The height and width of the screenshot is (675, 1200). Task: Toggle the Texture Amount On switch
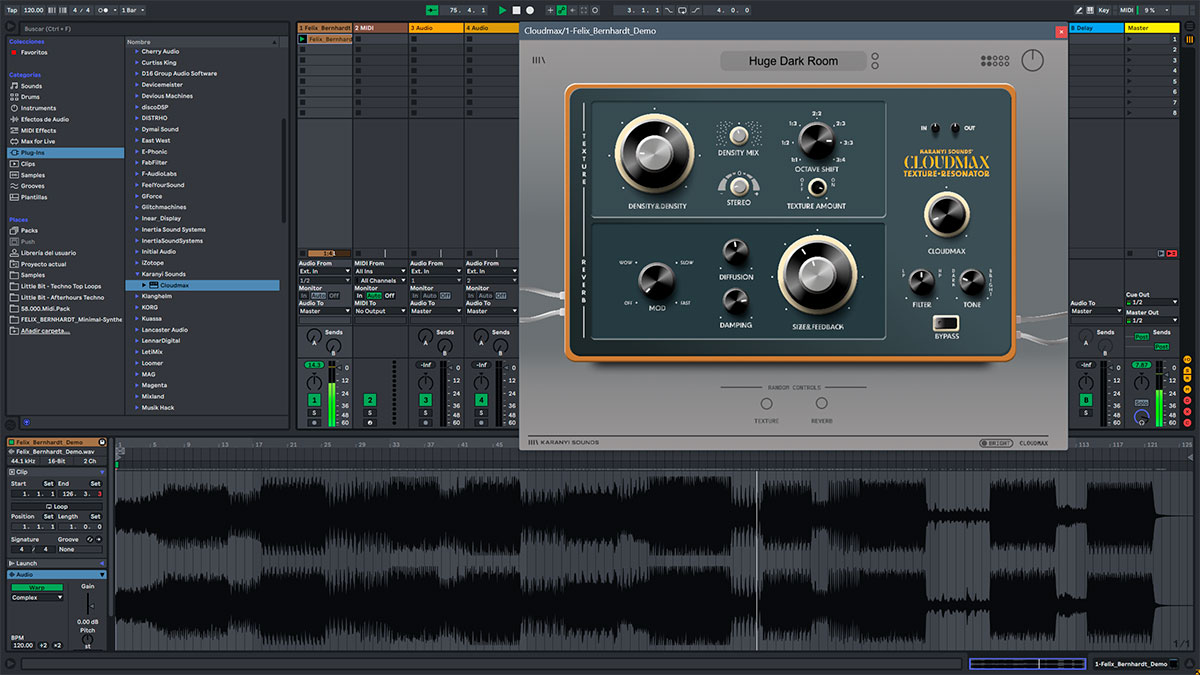pos(819,187)
